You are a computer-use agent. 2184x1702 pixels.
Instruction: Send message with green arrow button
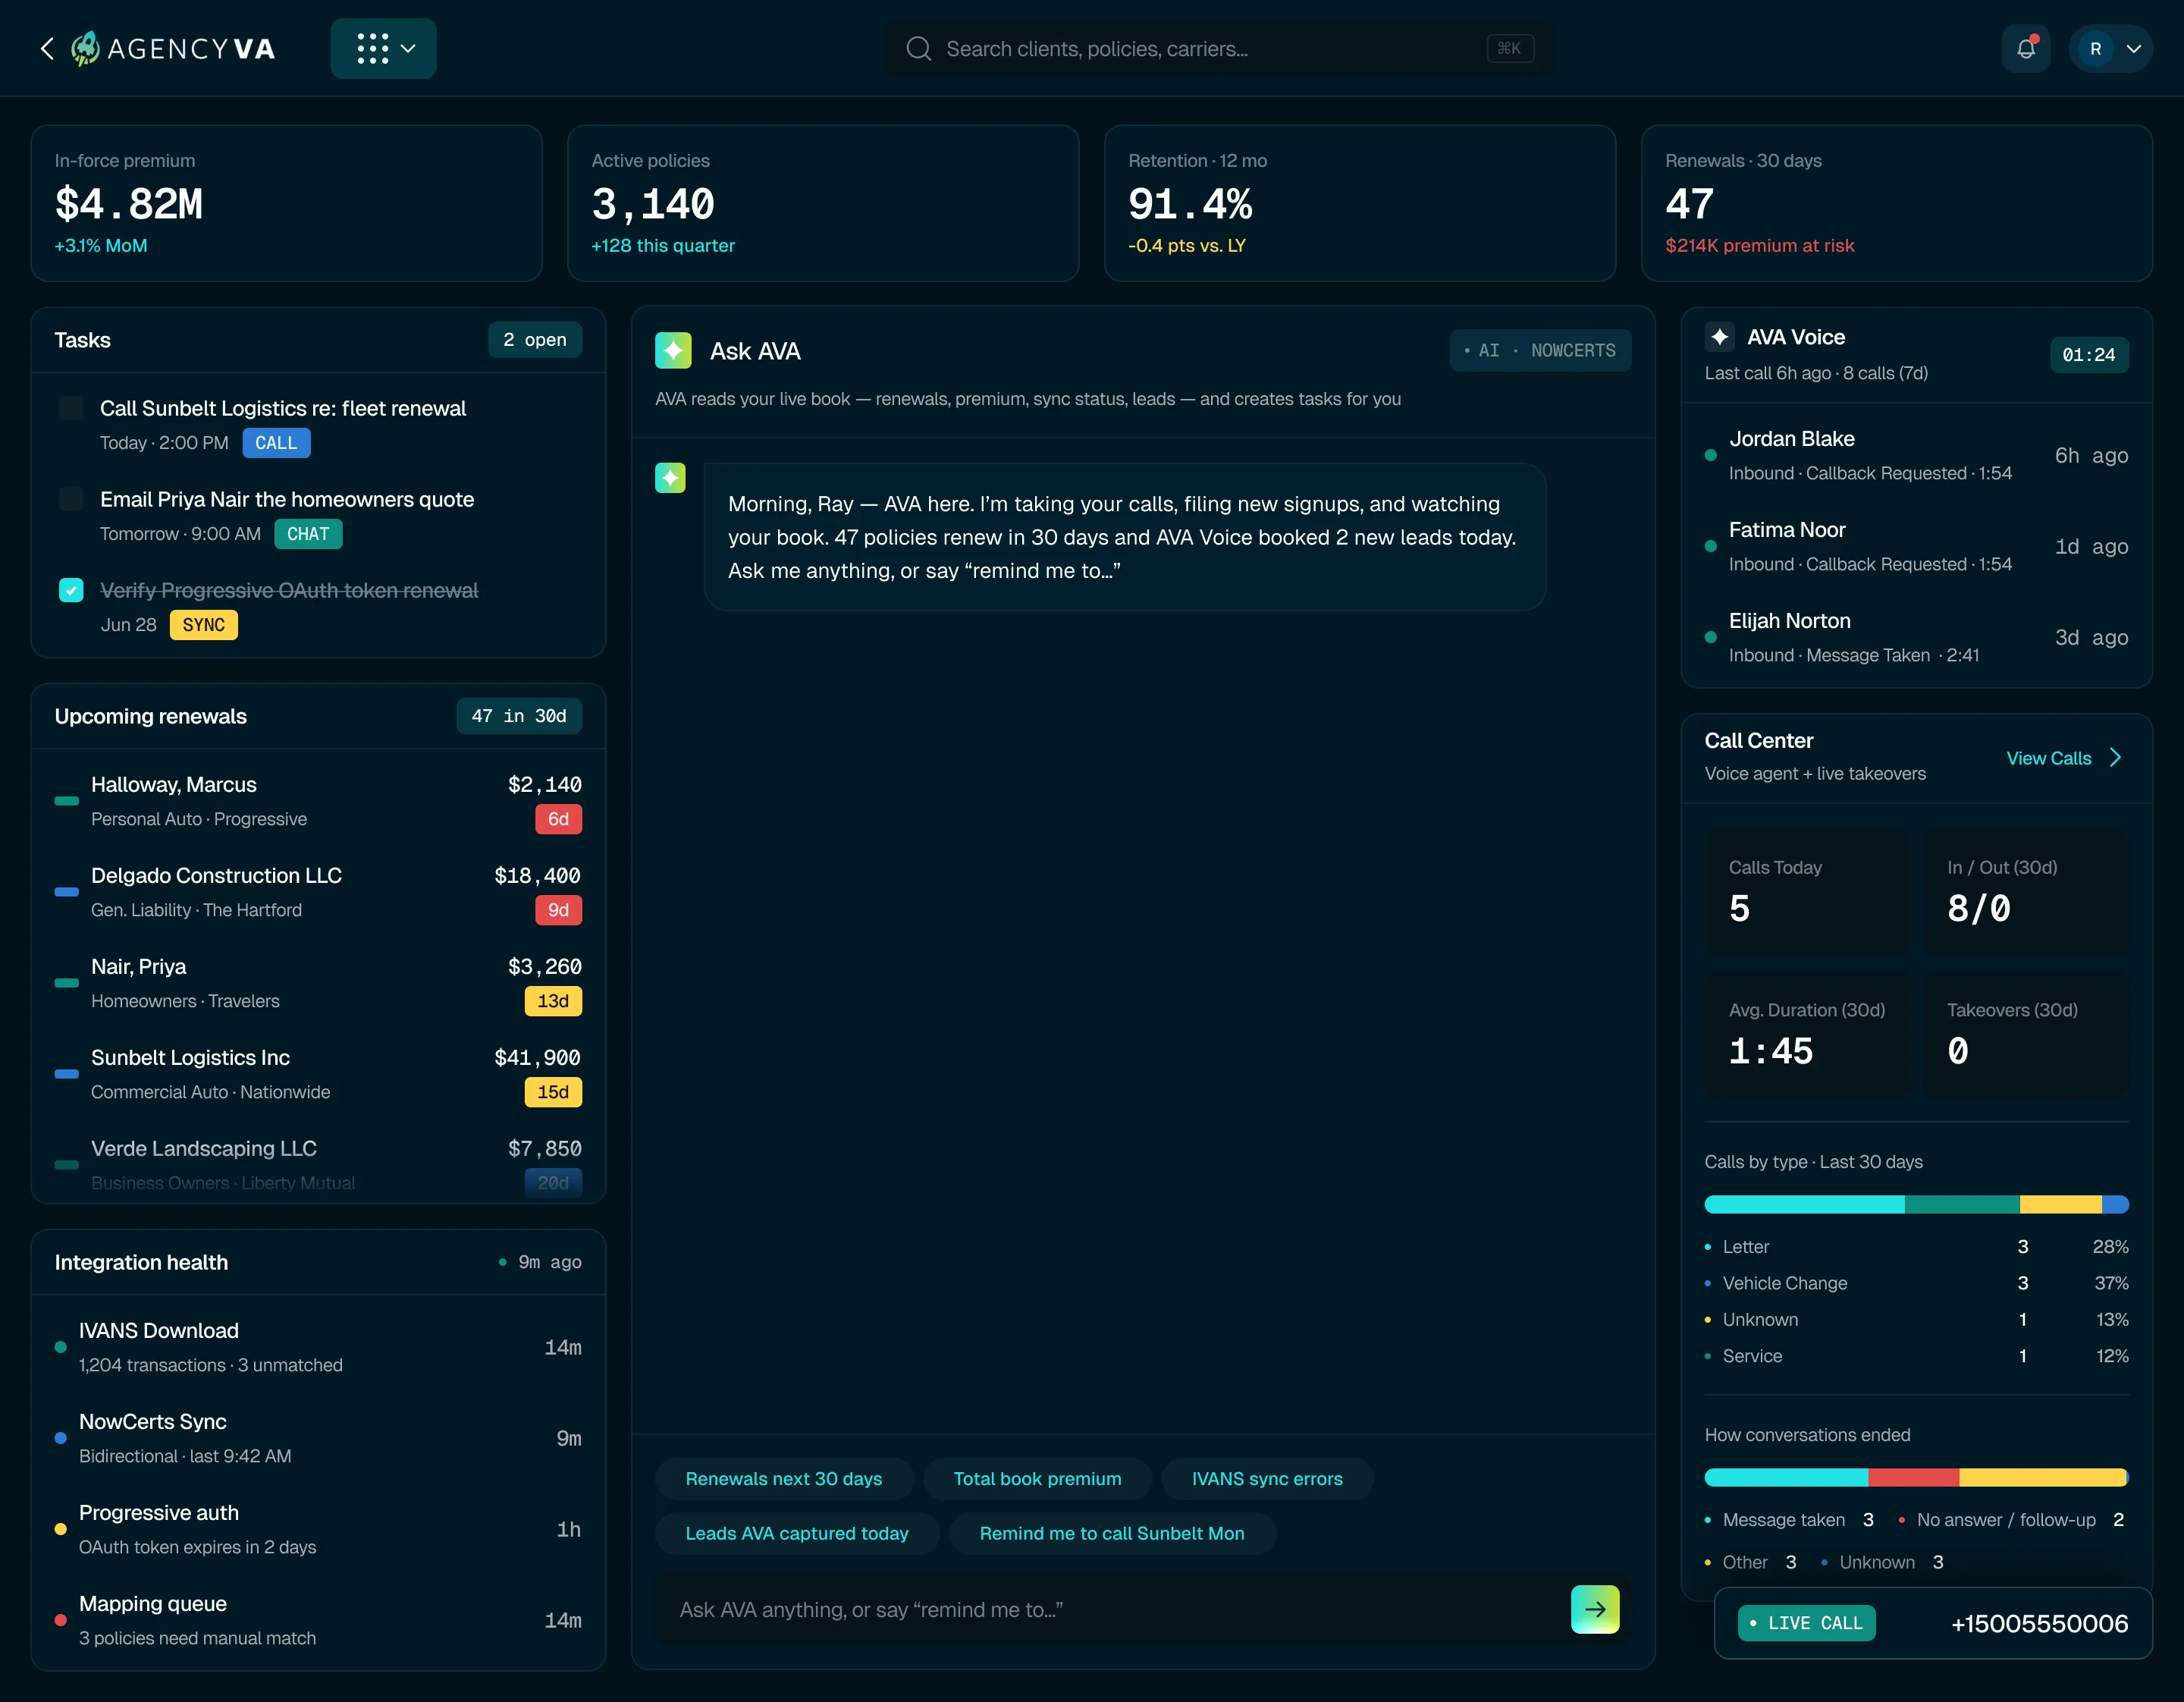(x=1595, y=1609)
